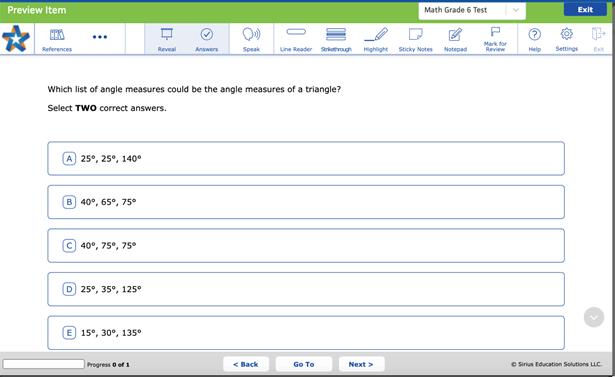Click the grayed Exit door icon

599,40
